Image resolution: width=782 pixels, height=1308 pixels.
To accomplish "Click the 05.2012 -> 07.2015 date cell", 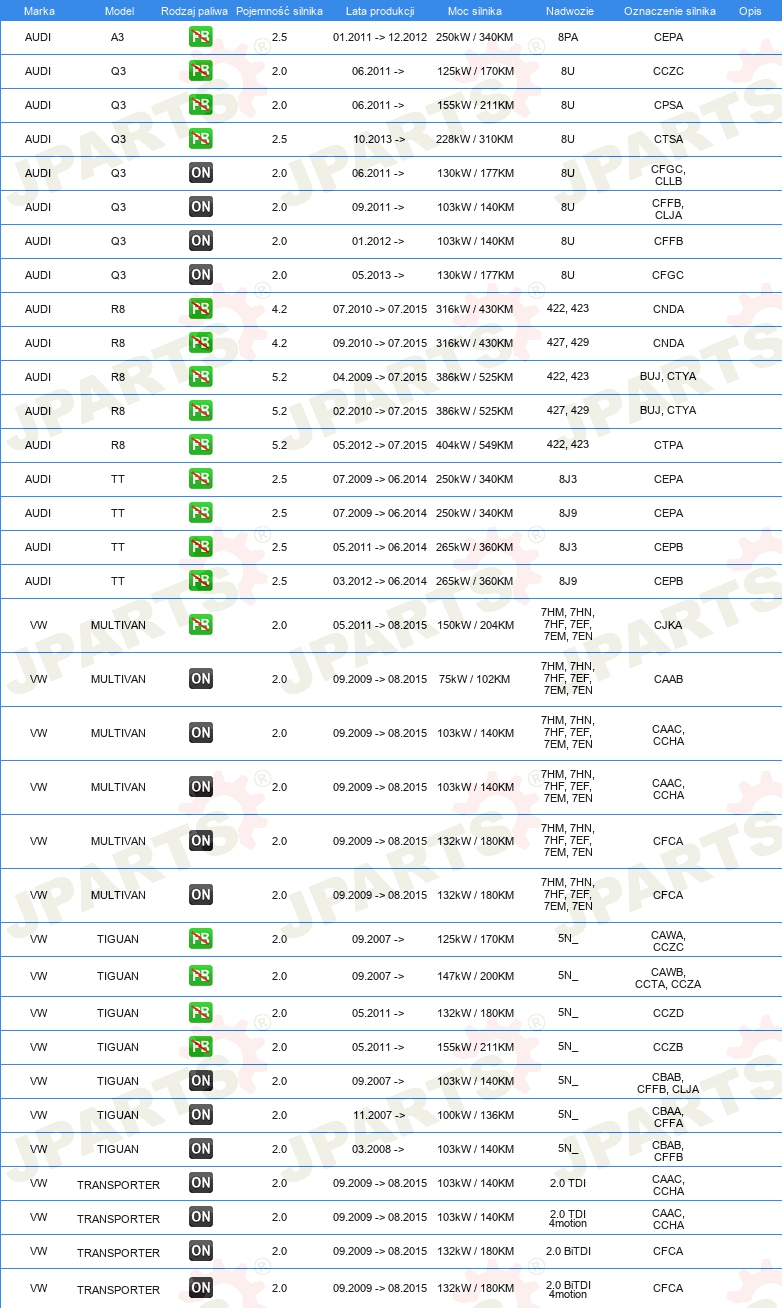I will click(380, 445).
